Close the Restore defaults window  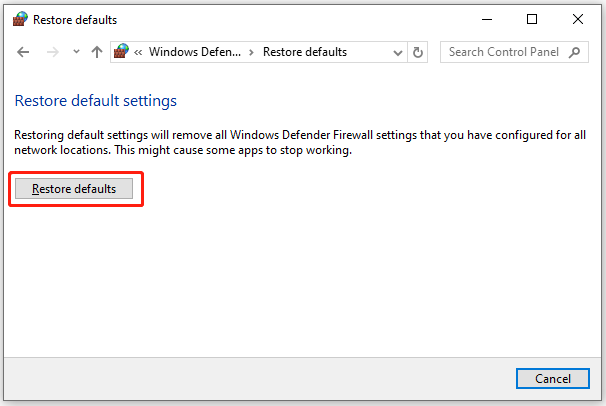[x=578, y=19]
